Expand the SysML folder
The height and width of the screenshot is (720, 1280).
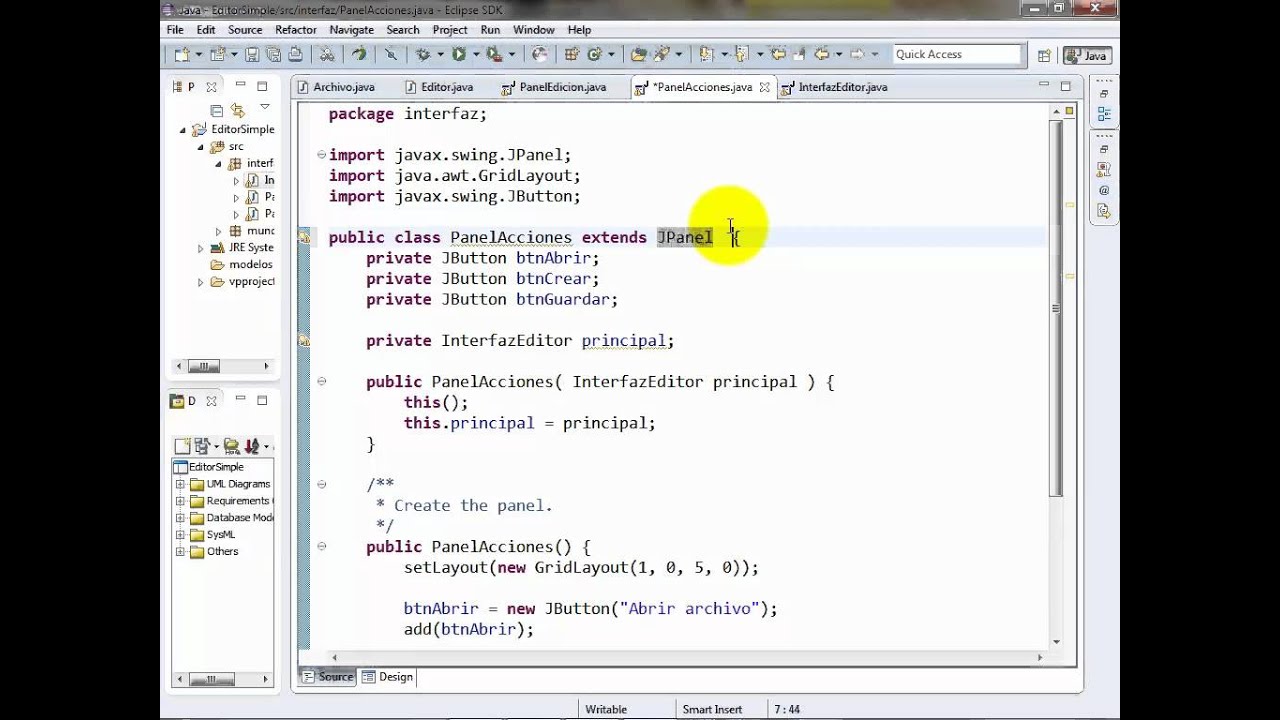pos(181,535)
